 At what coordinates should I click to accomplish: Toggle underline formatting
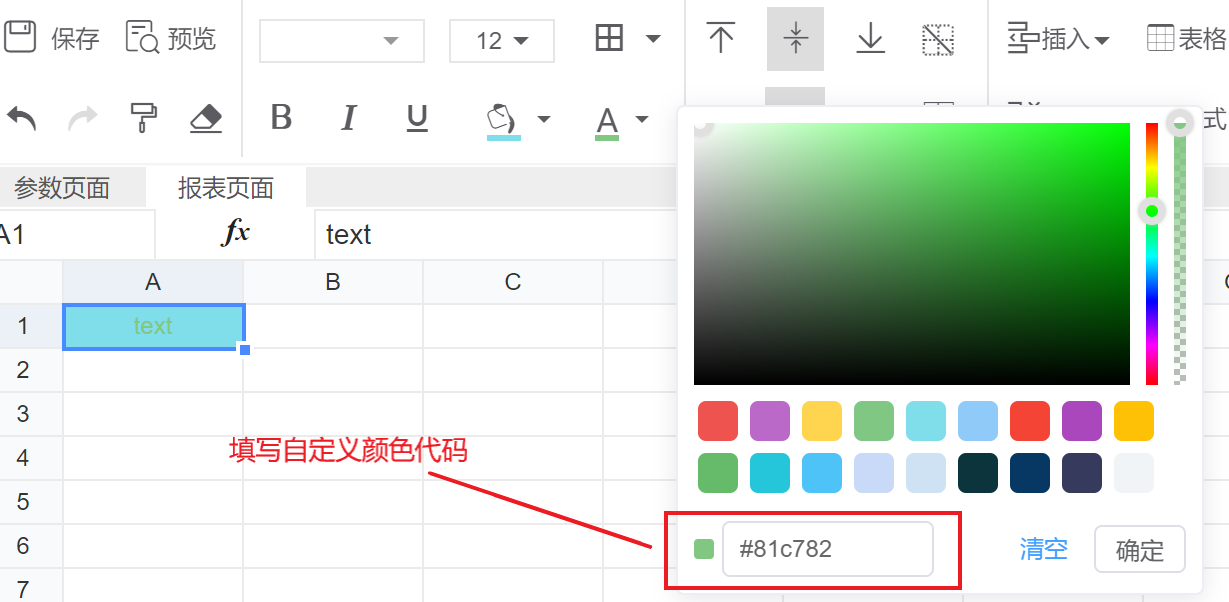point(417,118)
